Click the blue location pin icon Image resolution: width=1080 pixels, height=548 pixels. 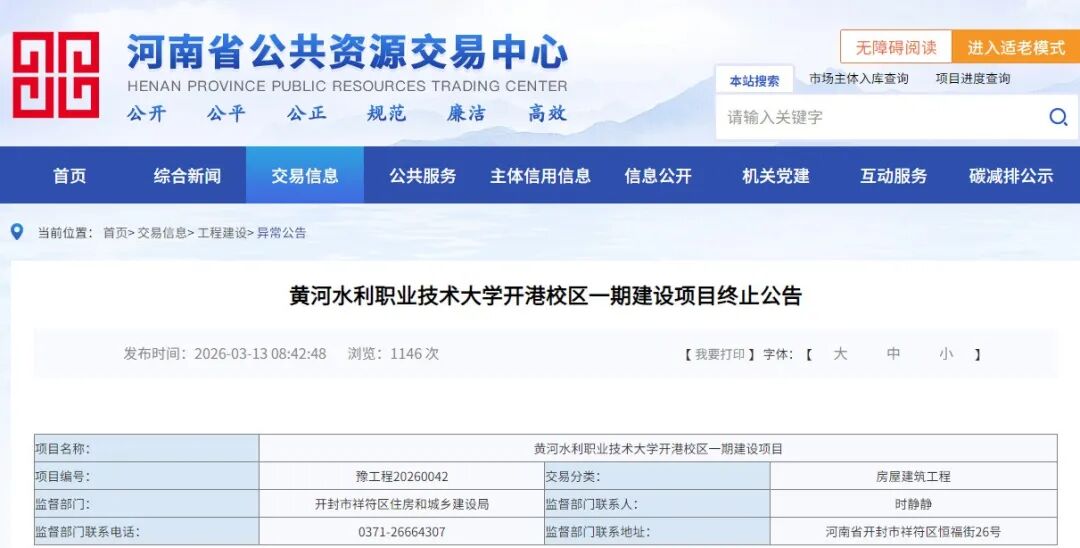point(17,232)
